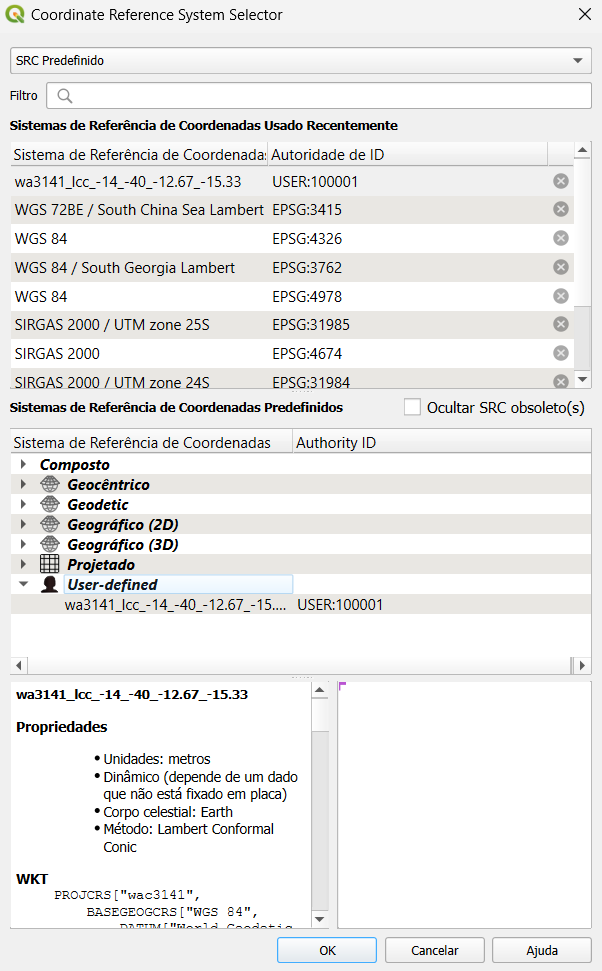Expand the Geográfico (3D) group
The height and width of the screenshot is (971, 602).
point(24,544)
